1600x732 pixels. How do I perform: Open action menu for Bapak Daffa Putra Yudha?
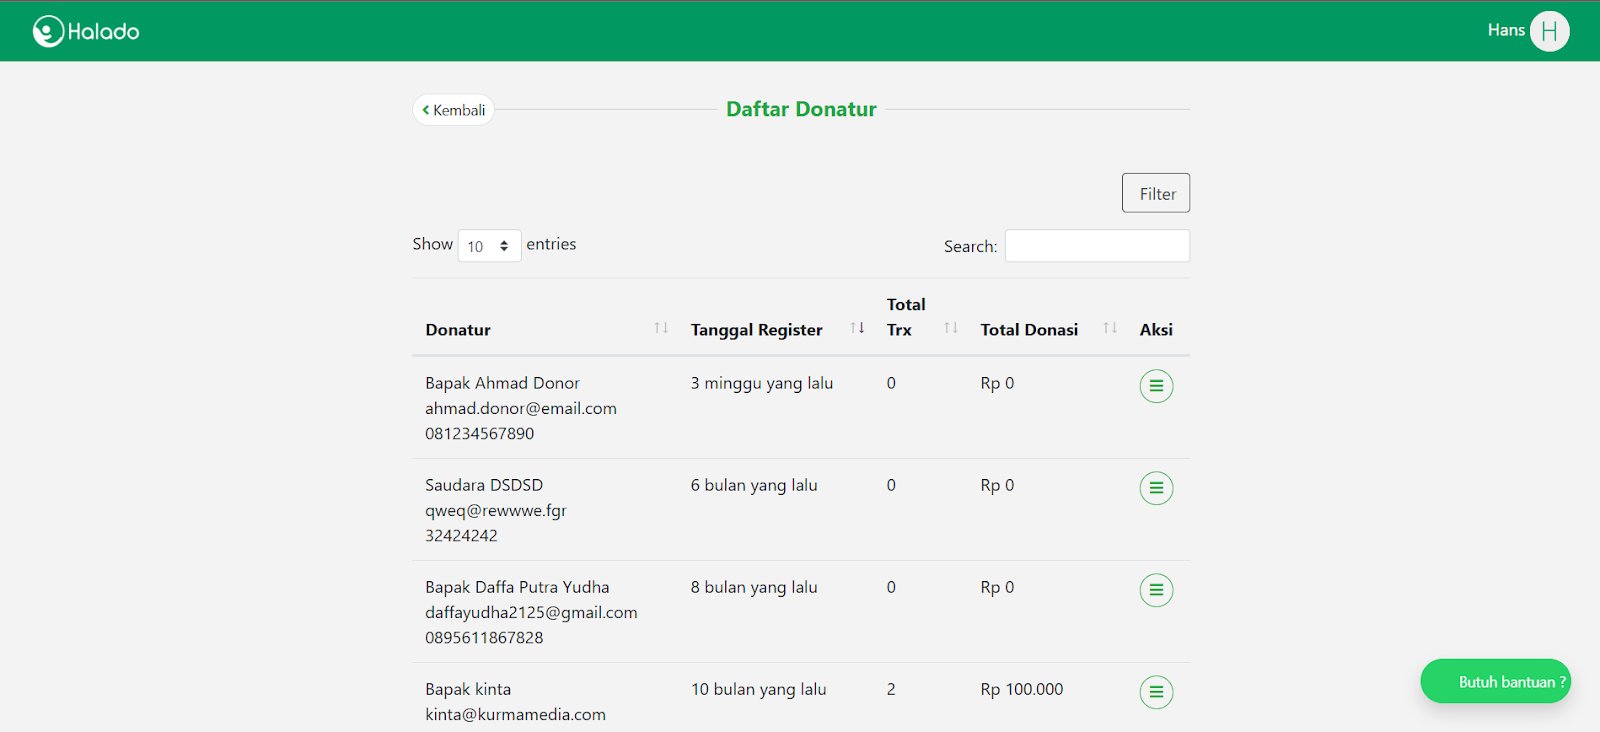click(x=1156, y=590)
